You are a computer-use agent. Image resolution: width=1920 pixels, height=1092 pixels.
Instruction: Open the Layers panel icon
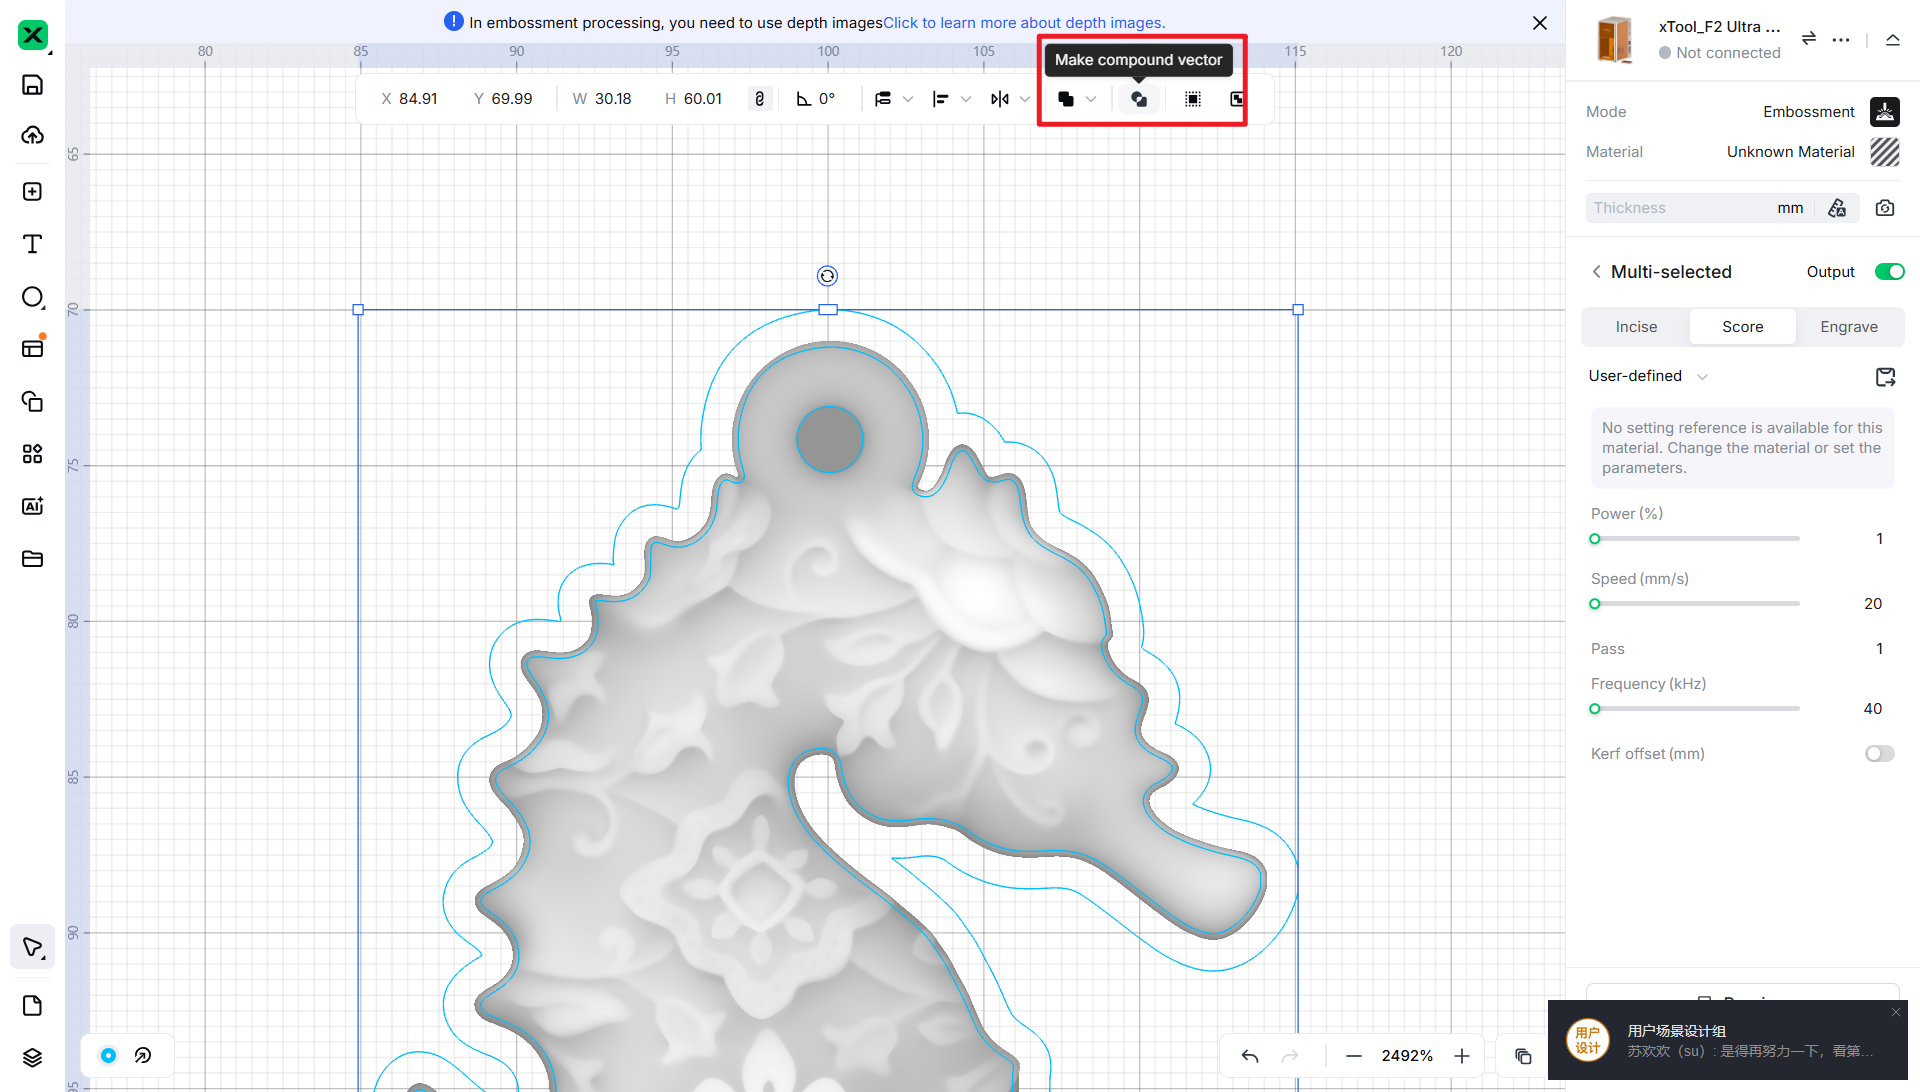point(32,1058)
